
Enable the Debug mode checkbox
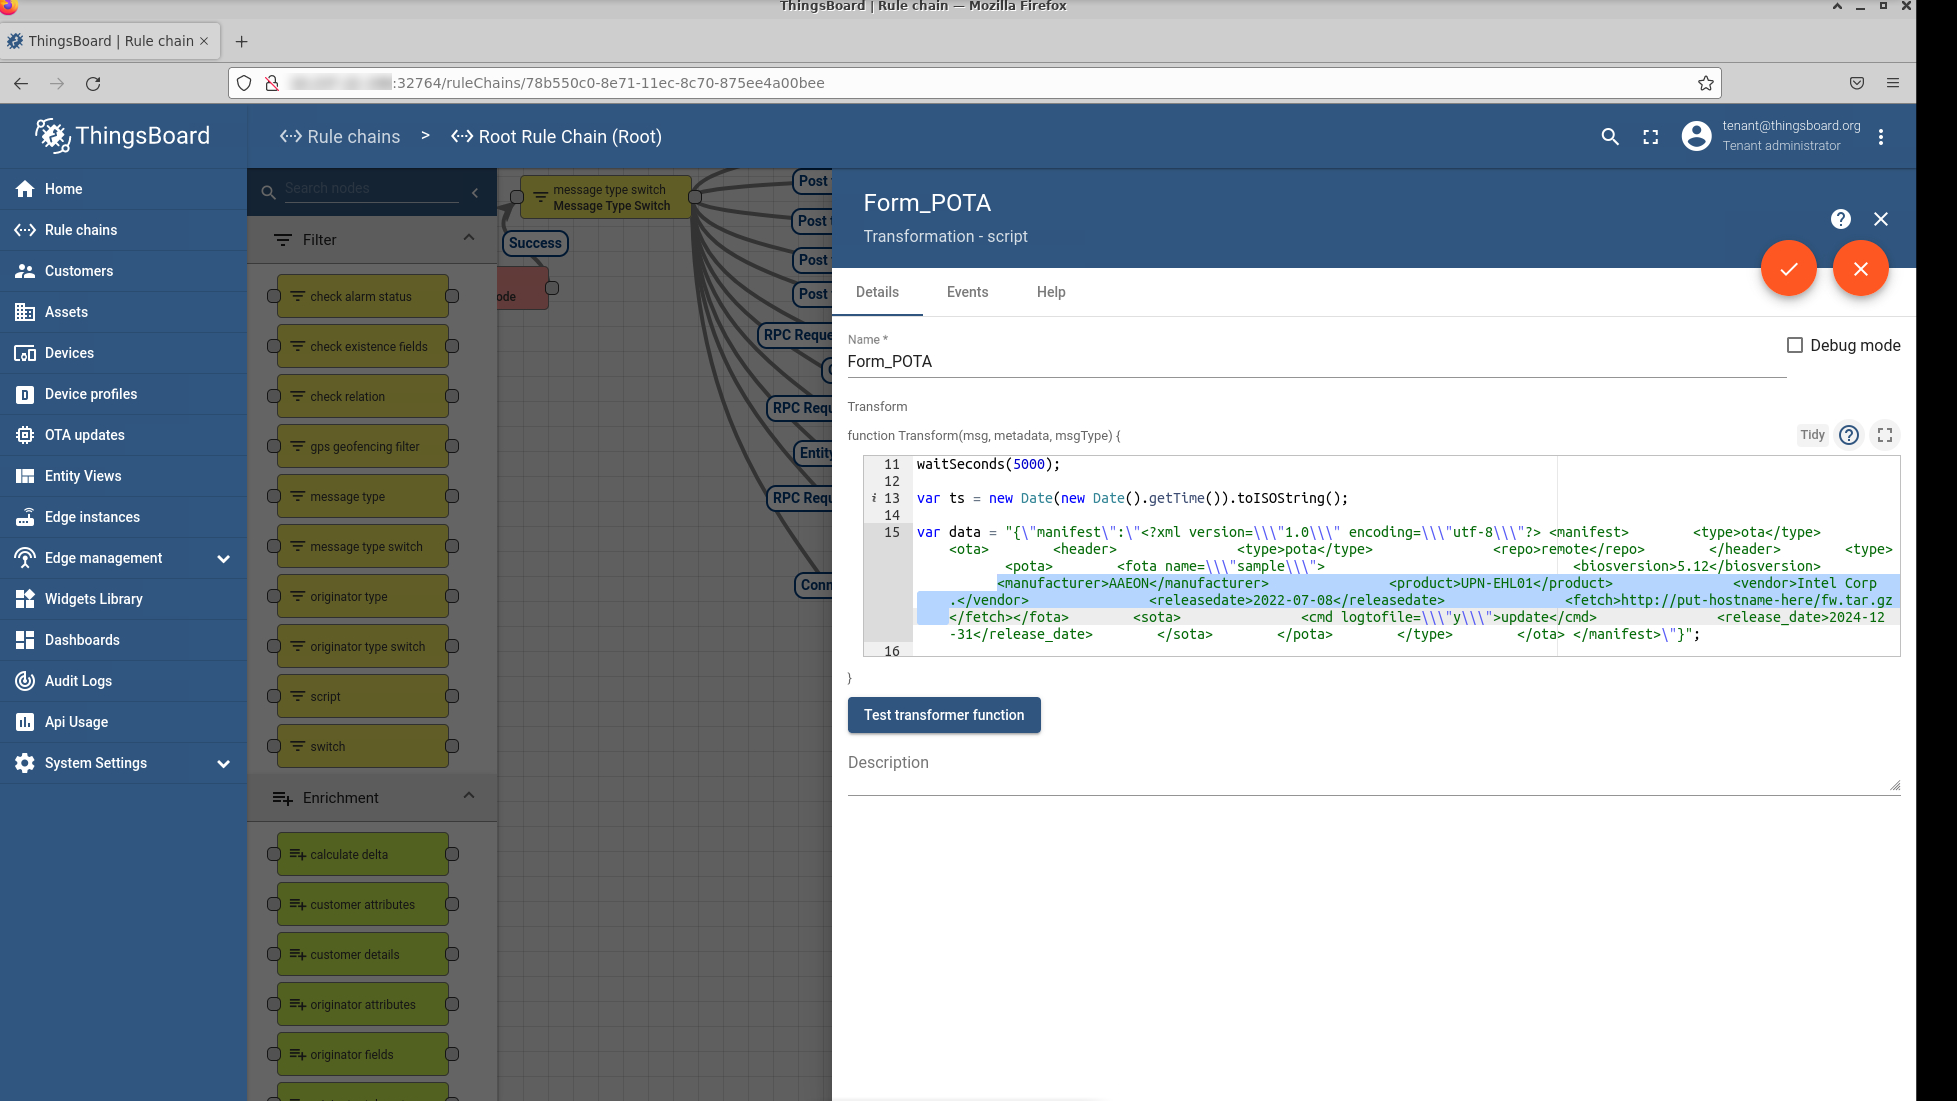tap(1795, 345)
